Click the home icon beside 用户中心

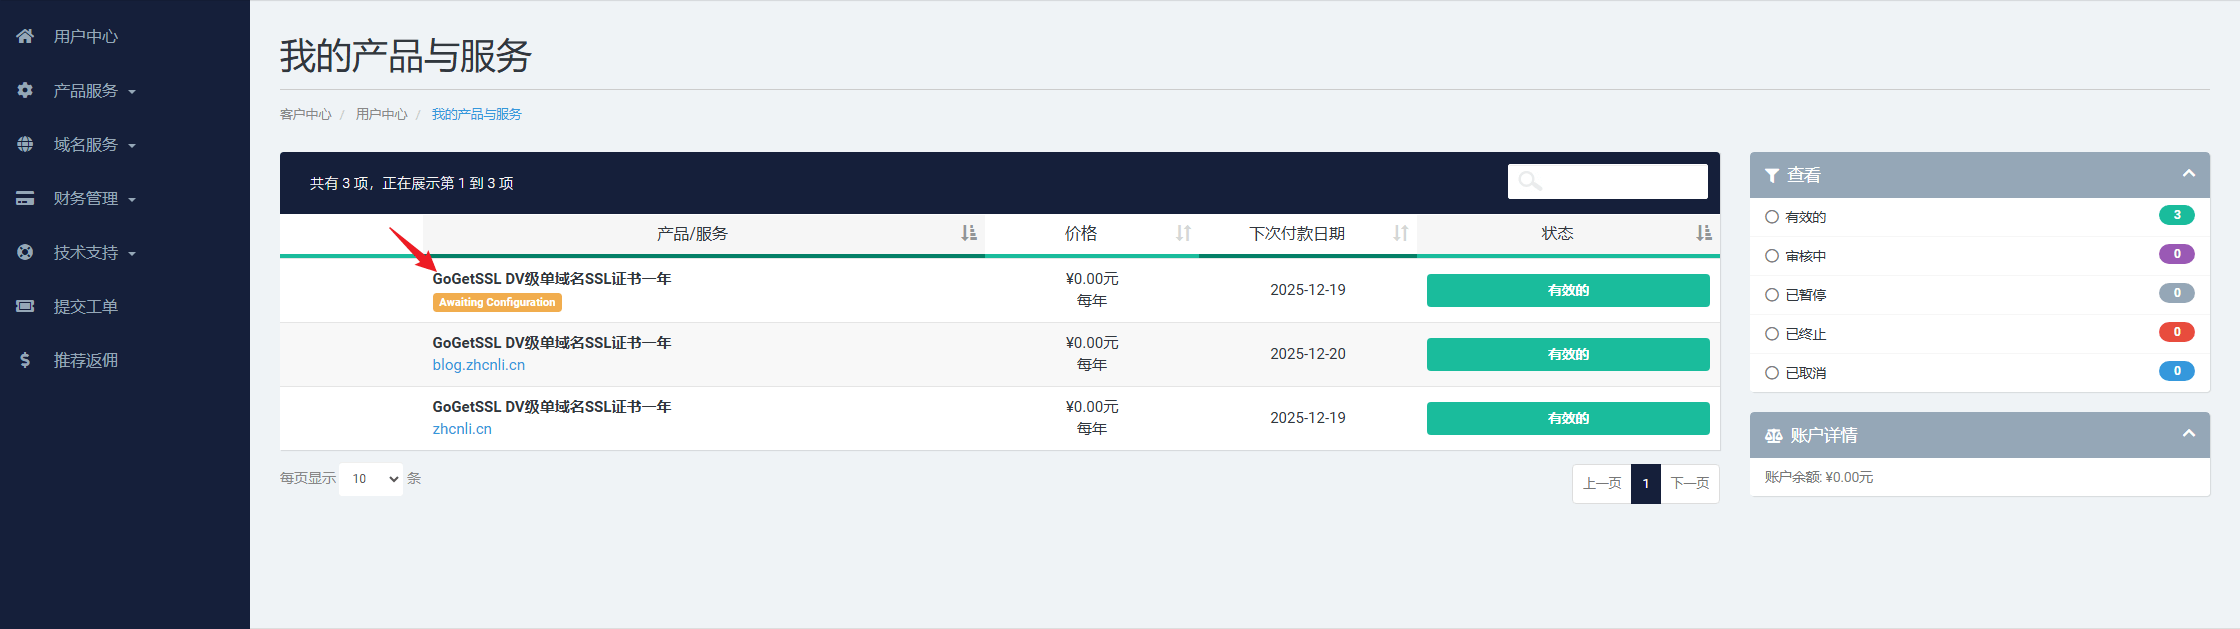(x=25, y=36)
